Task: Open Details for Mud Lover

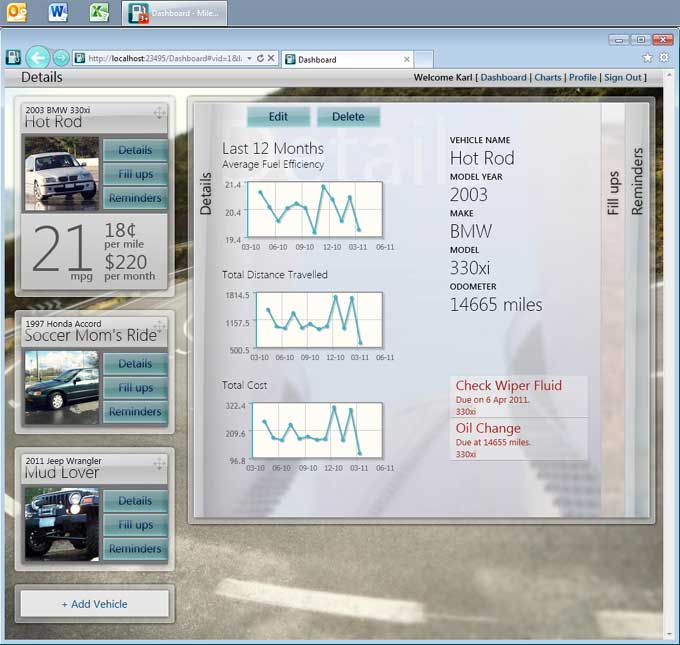Action: (135, 501)
